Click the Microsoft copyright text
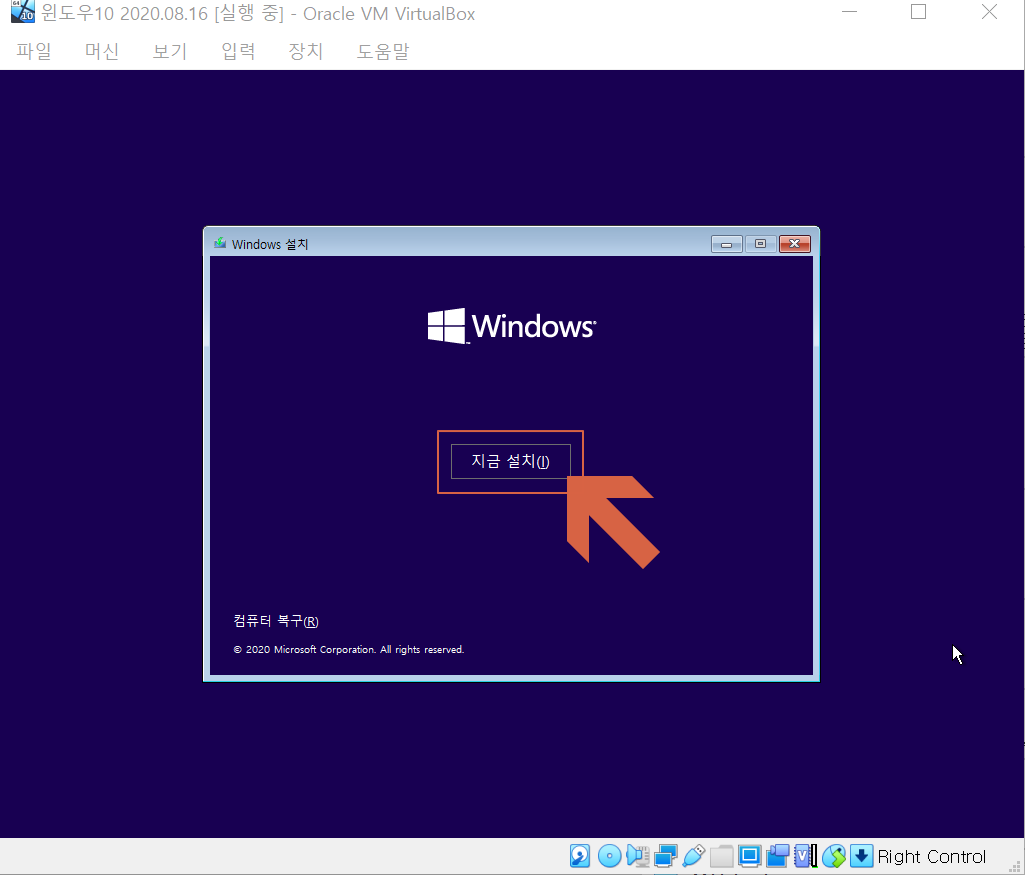This screenshot has height=875, width=1025. 348,650
